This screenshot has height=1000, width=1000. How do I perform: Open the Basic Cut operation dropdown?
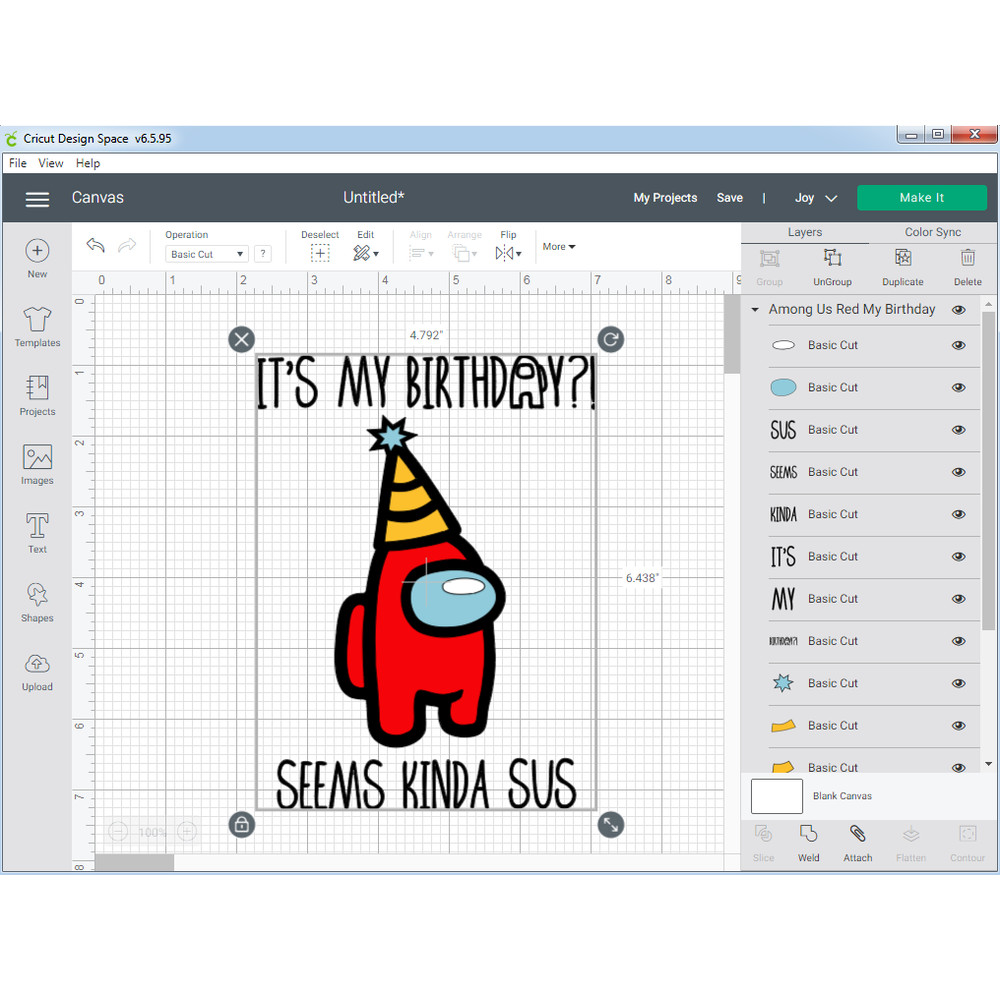click(206, 254)
